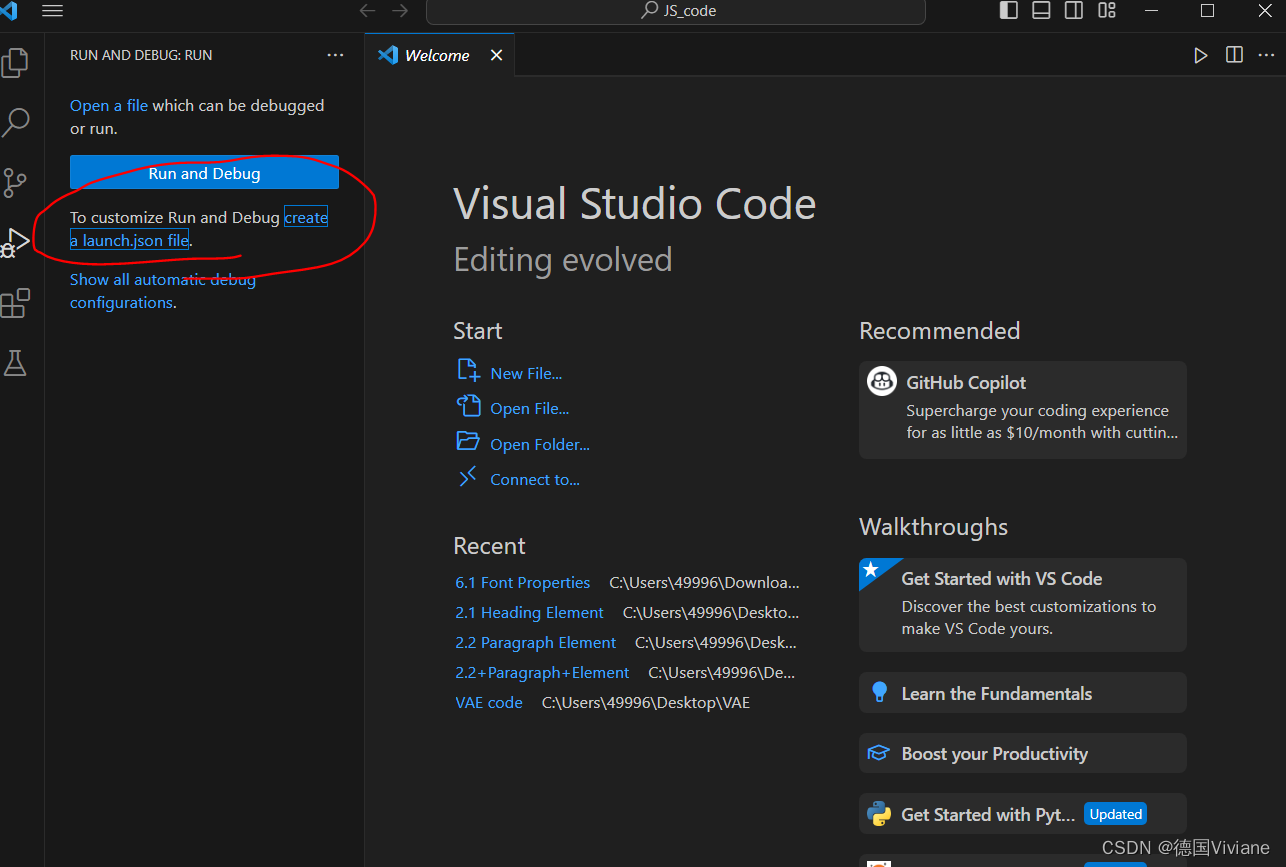
Task: Toggle primary side bar layout icon
Action: 1009,11
